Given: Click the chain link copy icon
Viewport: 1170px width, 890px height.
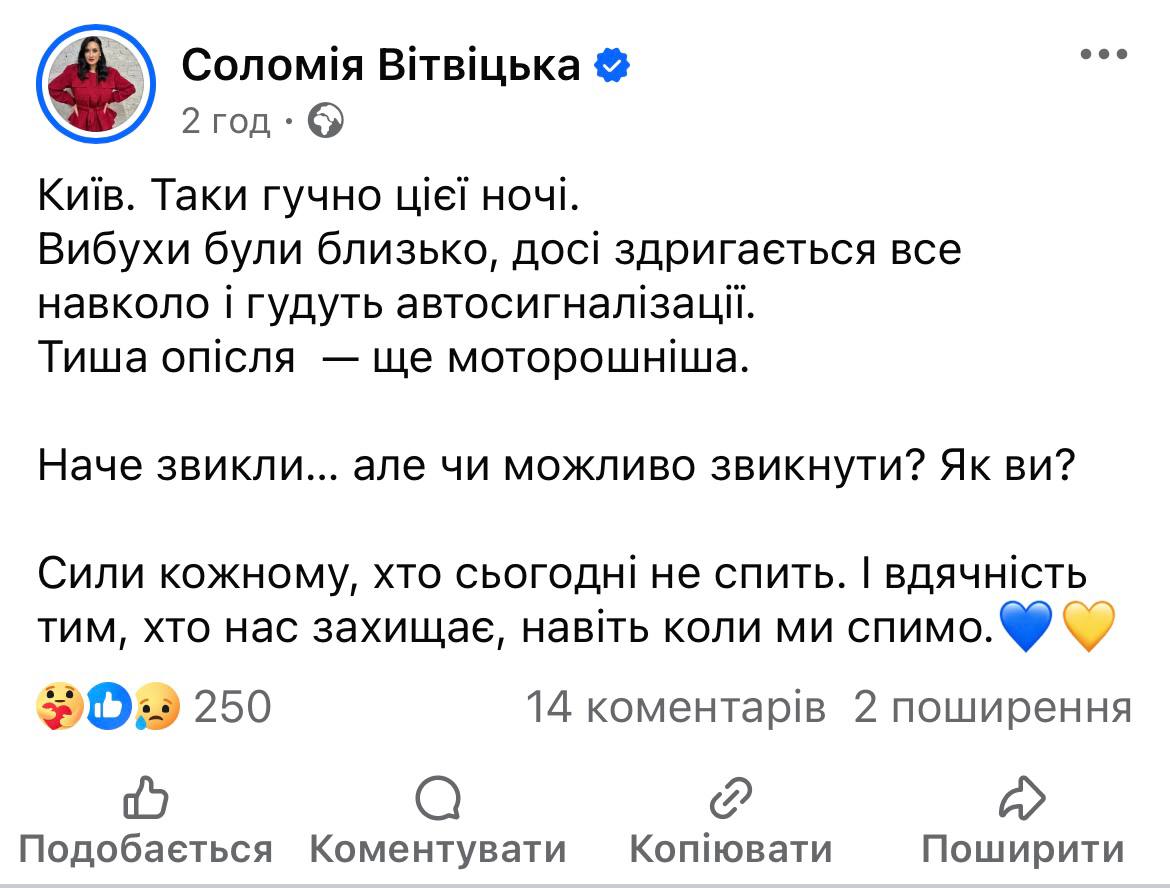Looking at the screenshot, I should tap(730, 799).
